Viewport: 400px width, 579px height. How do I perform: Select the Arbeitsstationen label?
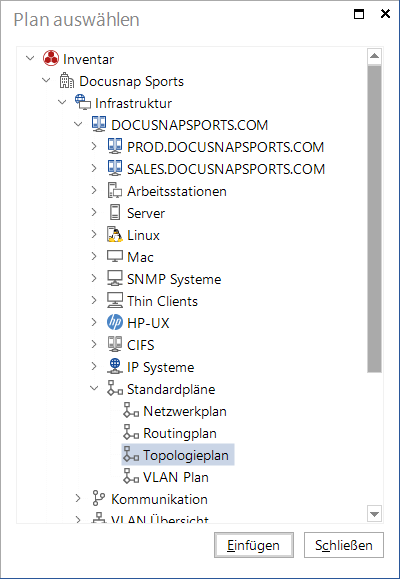click(177, 191)
